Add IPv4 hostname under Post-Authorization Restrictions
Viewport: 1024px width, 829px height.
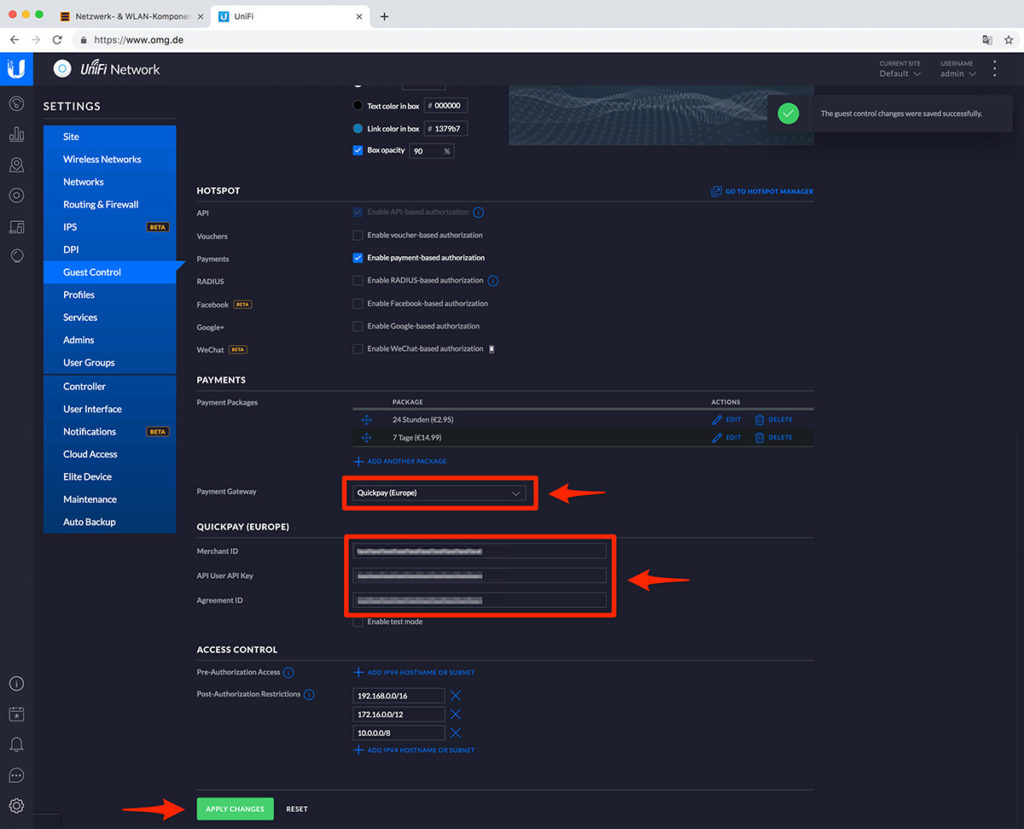coord(414,750)
